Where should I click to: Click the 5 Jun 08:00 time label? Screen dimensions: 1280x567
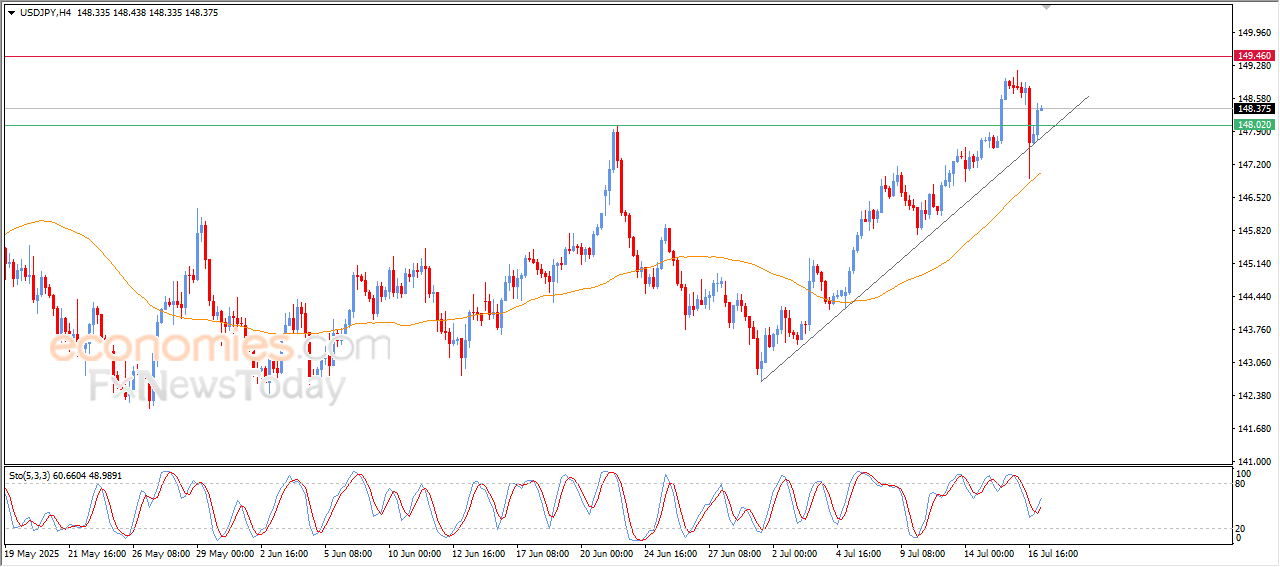350,552
